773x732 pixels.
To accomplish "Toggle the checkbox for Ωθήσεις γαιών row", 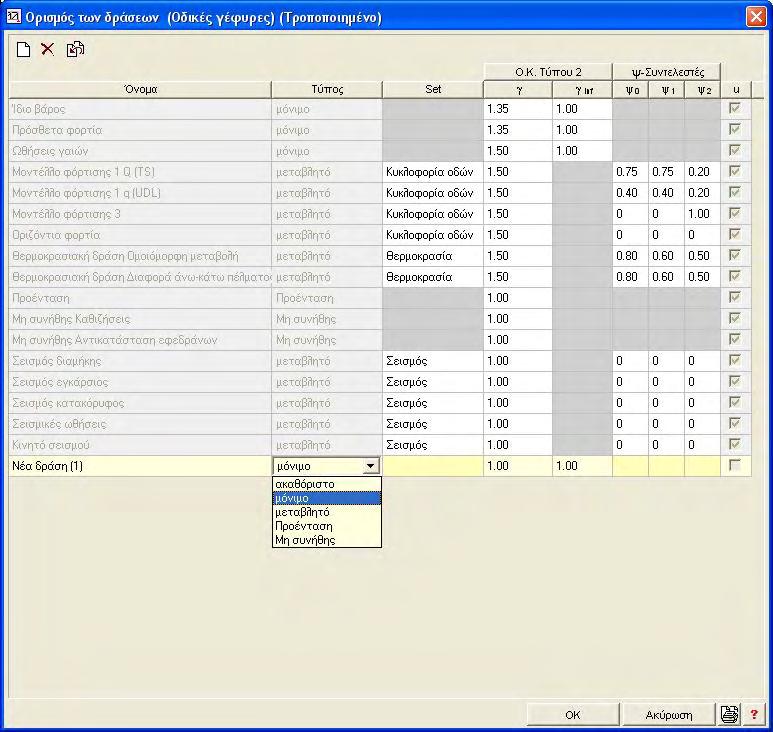I will click(x=735, y=150).
